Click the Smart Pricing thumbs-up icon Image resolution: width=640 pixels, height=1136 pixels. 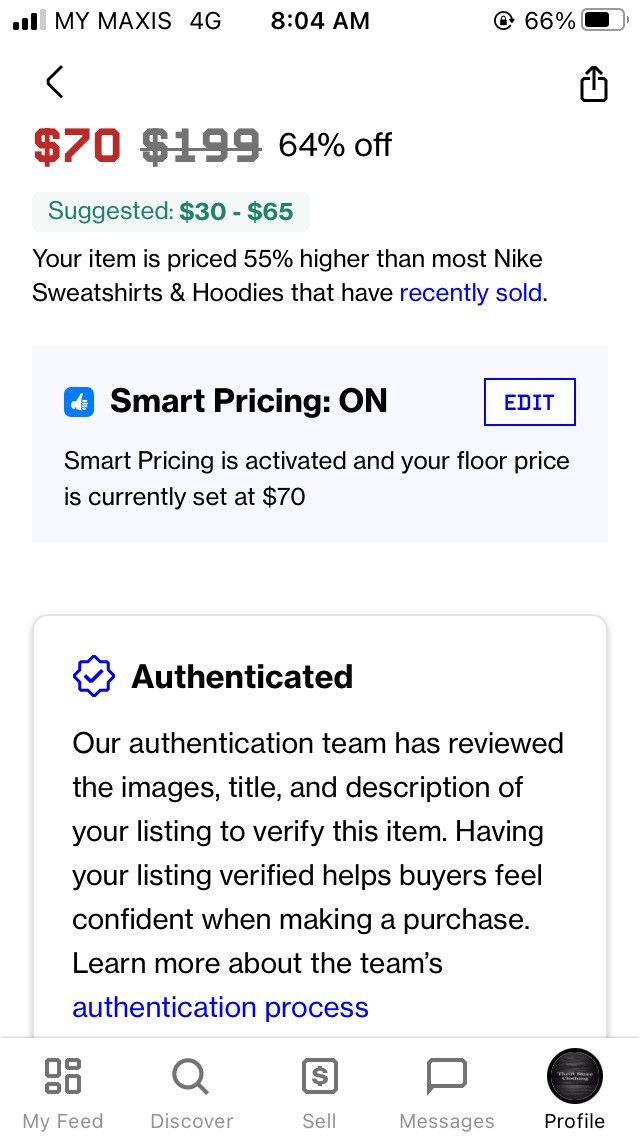(79, 402)
